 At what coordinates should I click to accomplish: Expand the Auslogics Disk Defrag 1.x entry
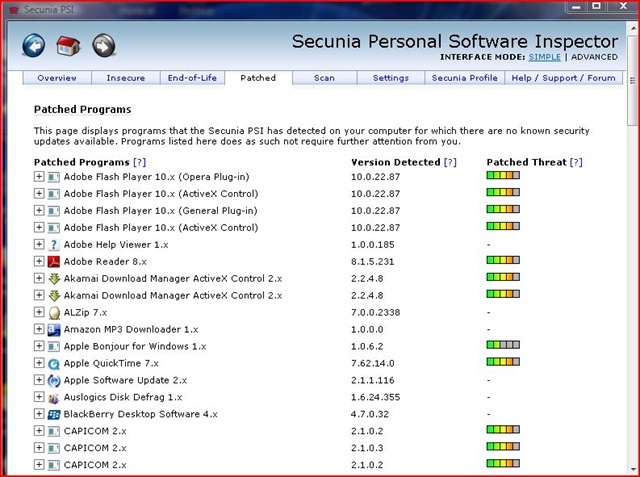(39, 397)
